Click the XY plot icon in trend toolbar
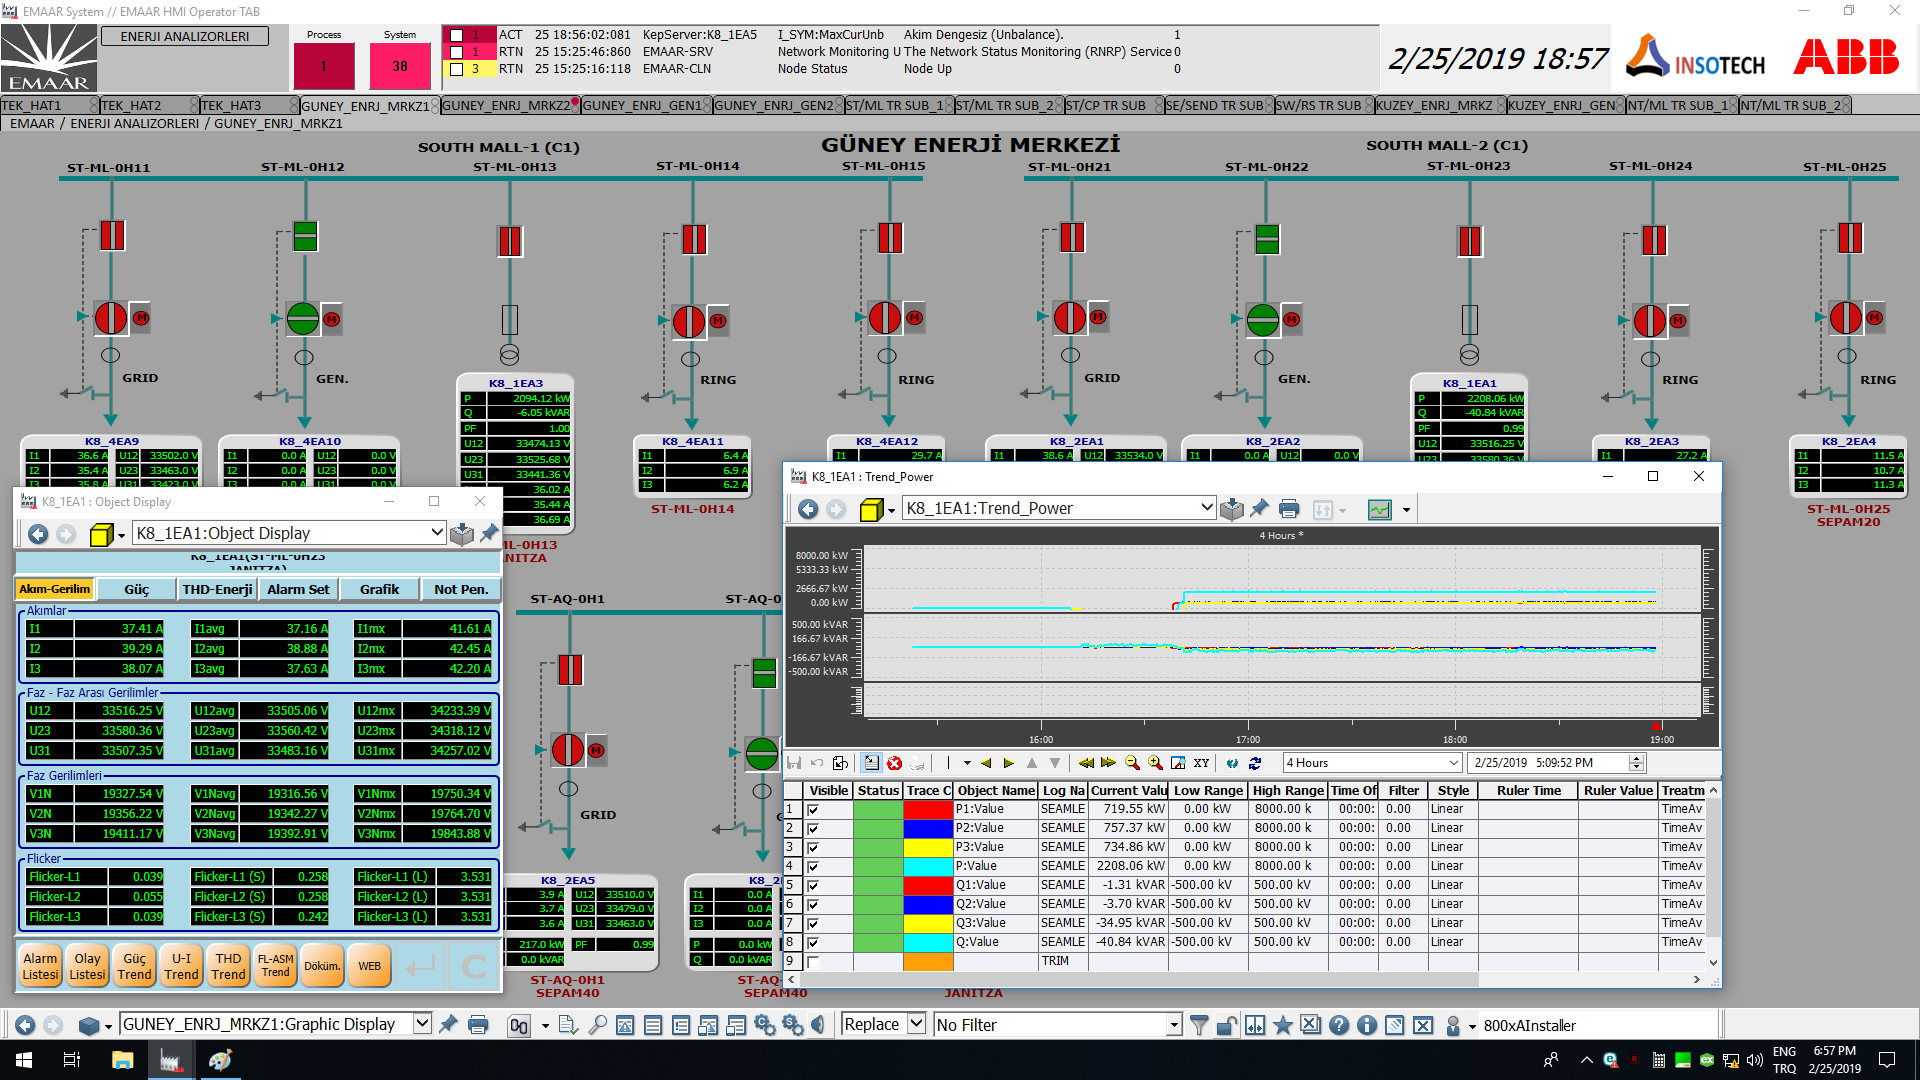The height and width of the screenshot is (1080, 1920). pyautogui.click(x=1201, y=763)
